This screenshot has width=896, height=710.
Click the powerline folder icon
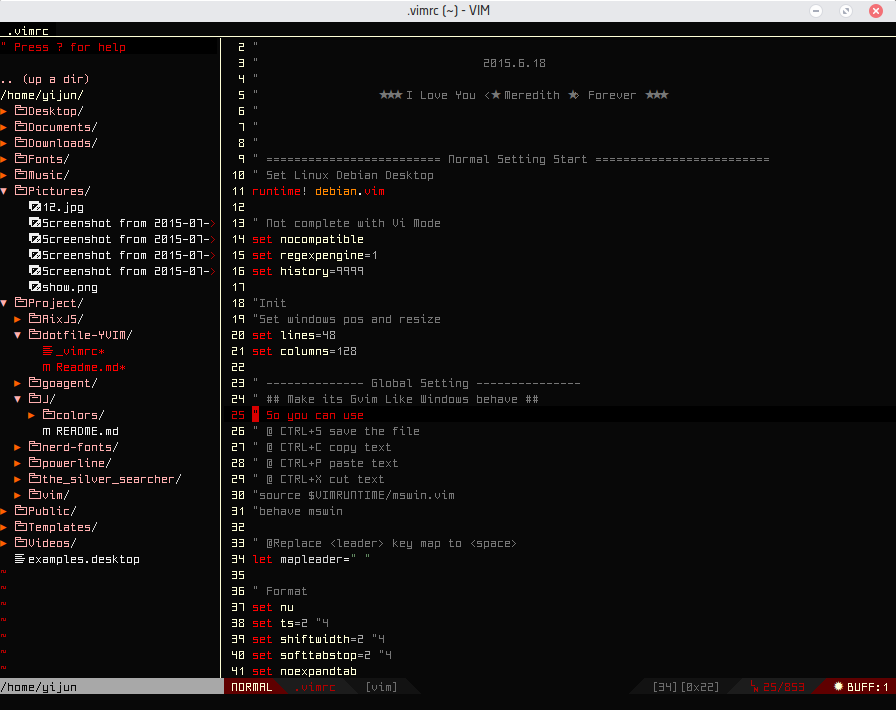point(35,462)
